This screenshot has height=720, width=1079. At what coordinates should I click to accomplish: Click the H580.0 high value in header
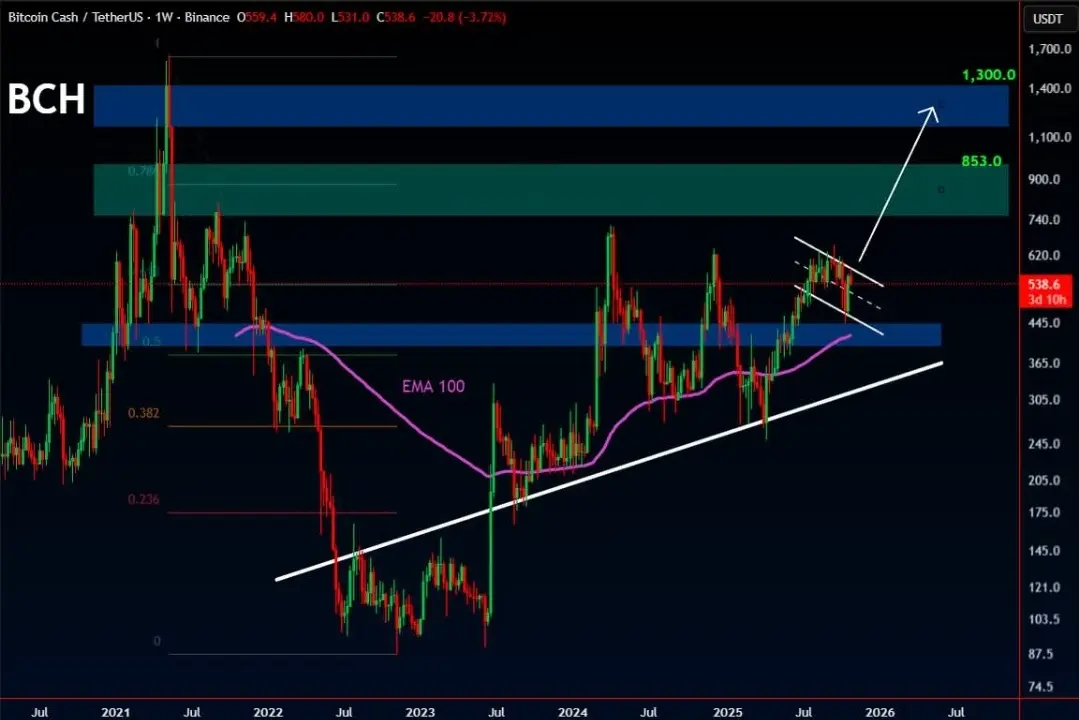coord(303,17)
